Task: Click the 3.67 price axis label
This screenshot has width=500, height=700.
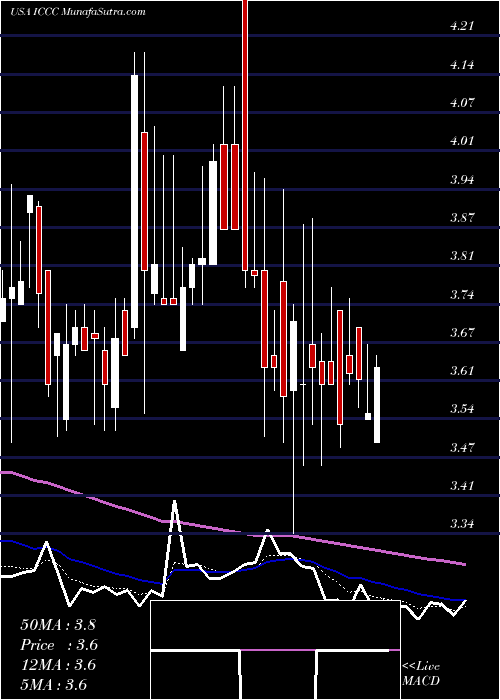Action: pyautogui.click(x=462, y=333)
